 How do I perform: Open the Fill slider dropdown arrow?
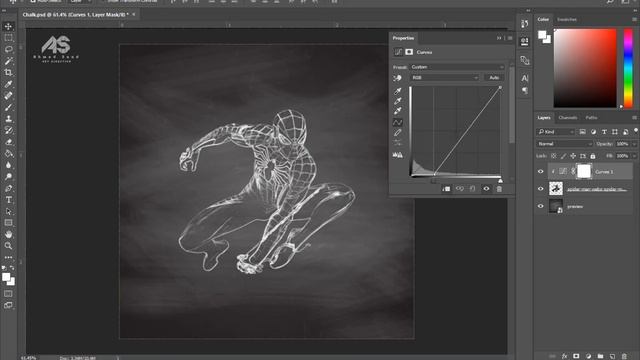[x=634, y=156]
